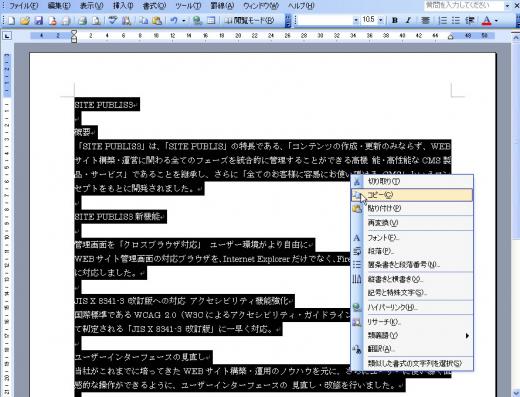Click the heading text SITE PUBLIS3 新機能
The width and height of the screenshot is (520, 397).
(118, 217)
